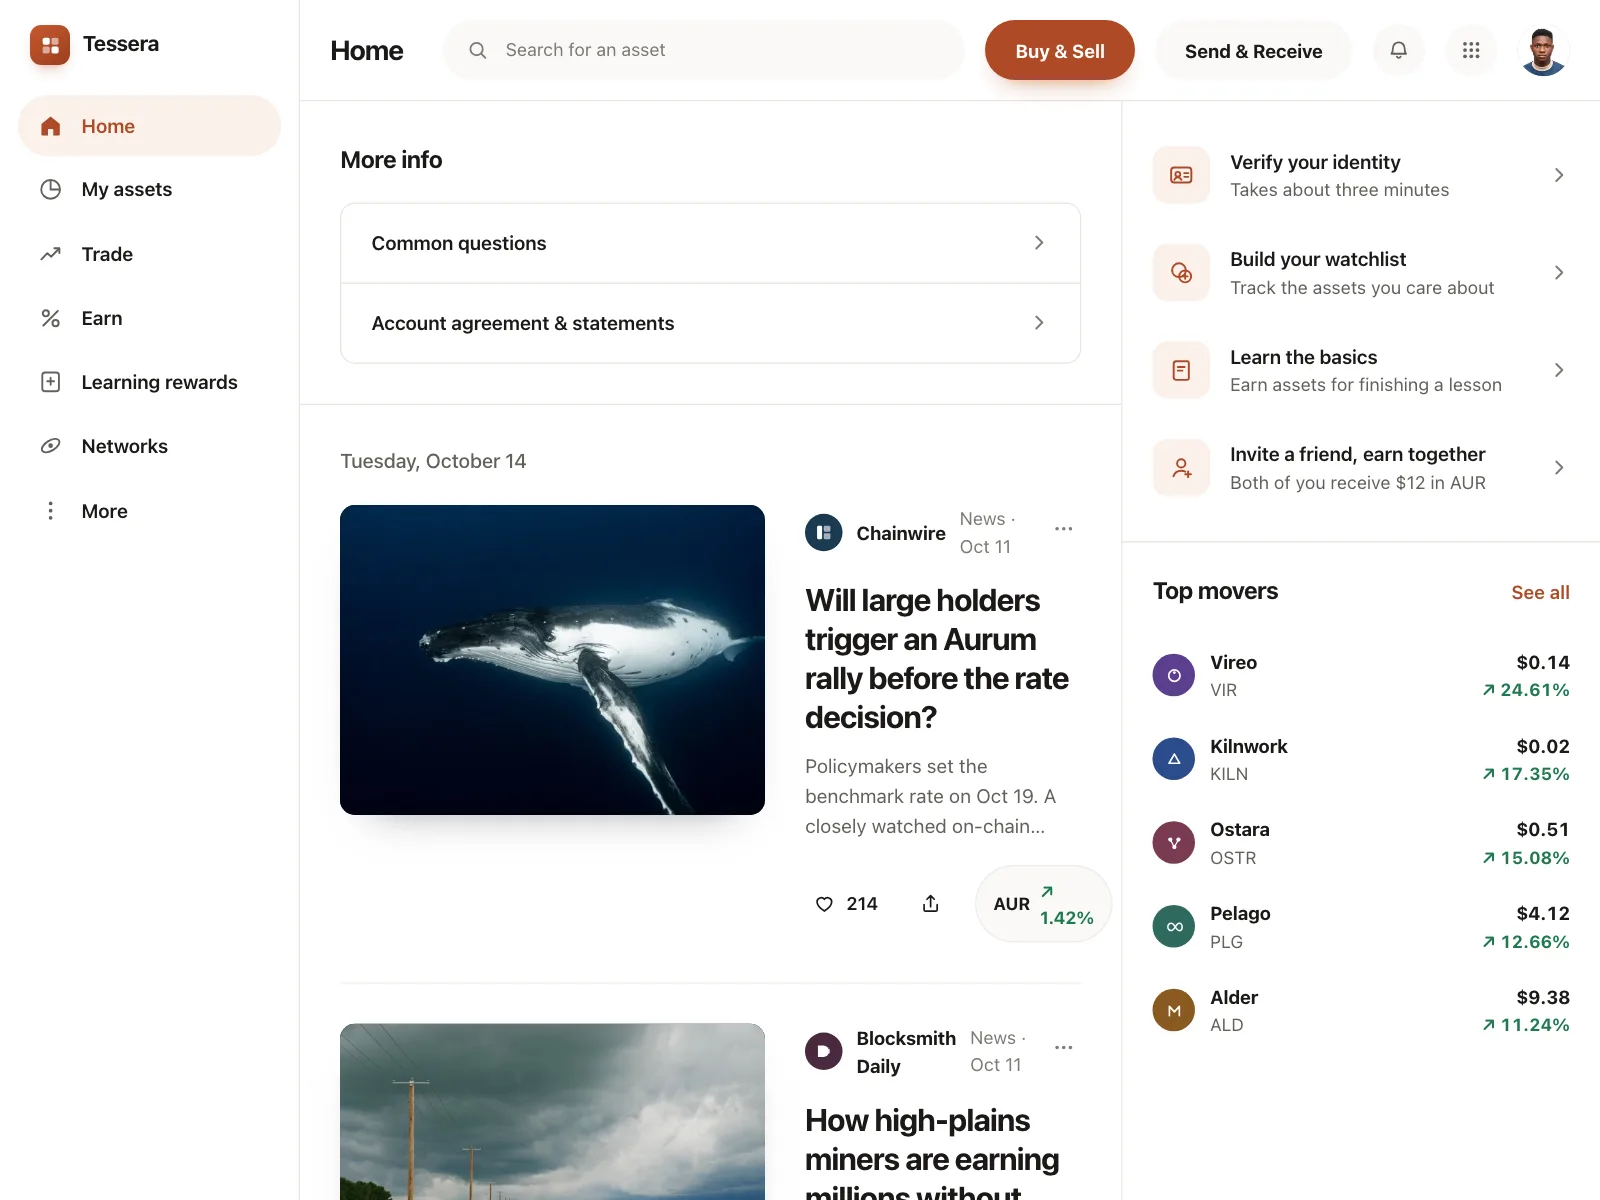Open more options for Blocksmith Daily article
Image resolution: width=1600 pixels, height=1200 pixels.
click(1063, 1048)
